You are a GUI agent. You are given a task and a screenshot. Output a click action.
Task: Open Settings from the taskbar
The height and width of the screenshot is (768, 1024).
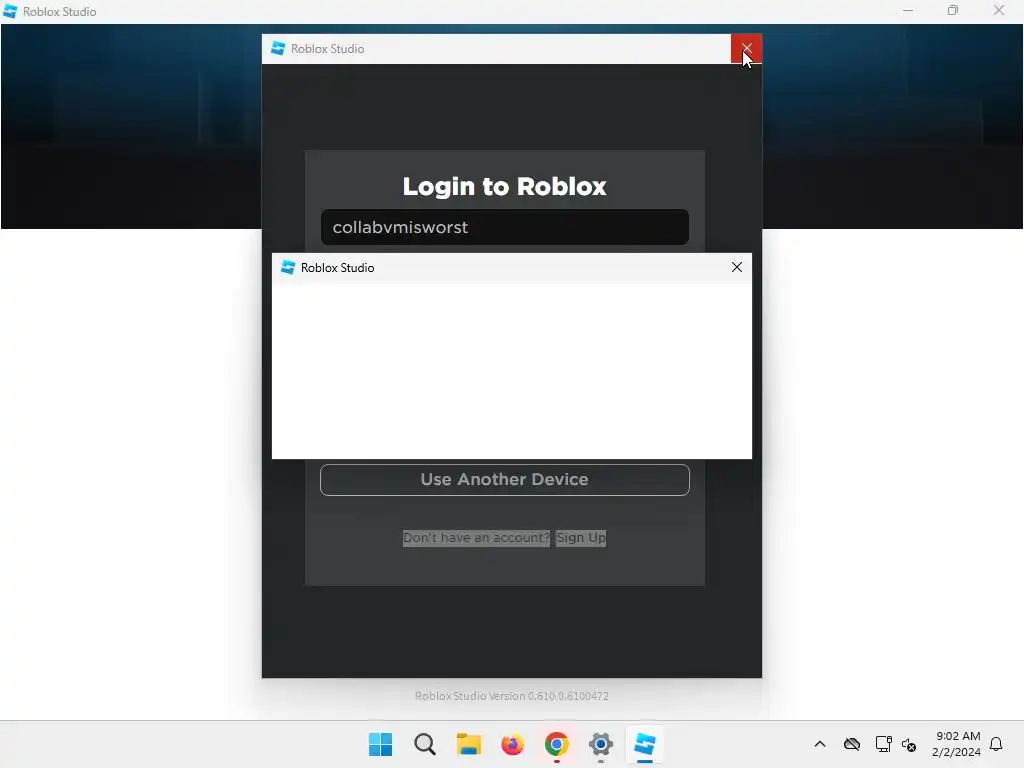[601, 744]
